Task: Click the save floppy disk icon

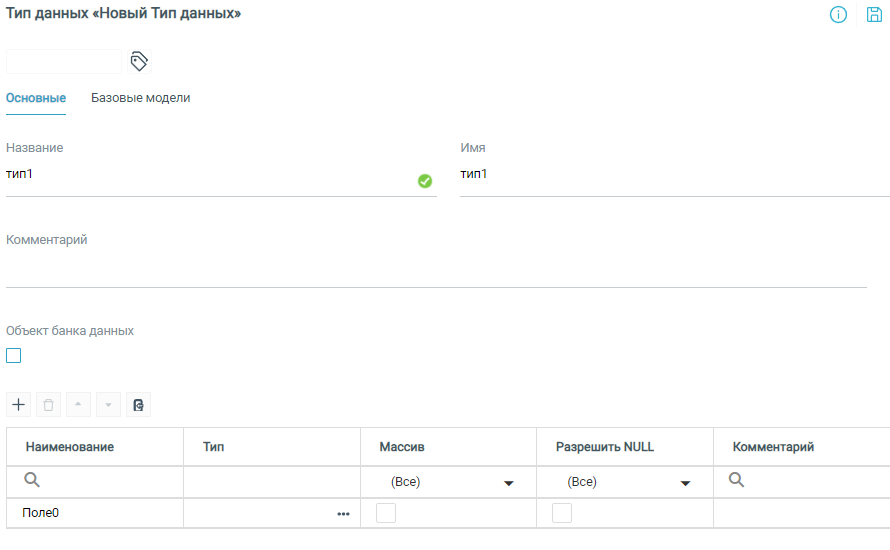Action: pyautogui.click(x=874, y=15)
